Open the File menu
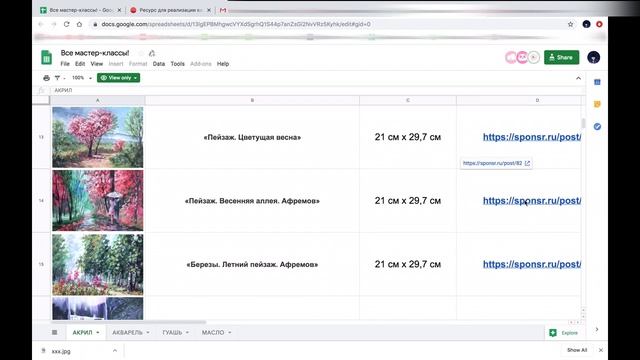The width and height of the screenshot is (640, 360). coord(65,64)
